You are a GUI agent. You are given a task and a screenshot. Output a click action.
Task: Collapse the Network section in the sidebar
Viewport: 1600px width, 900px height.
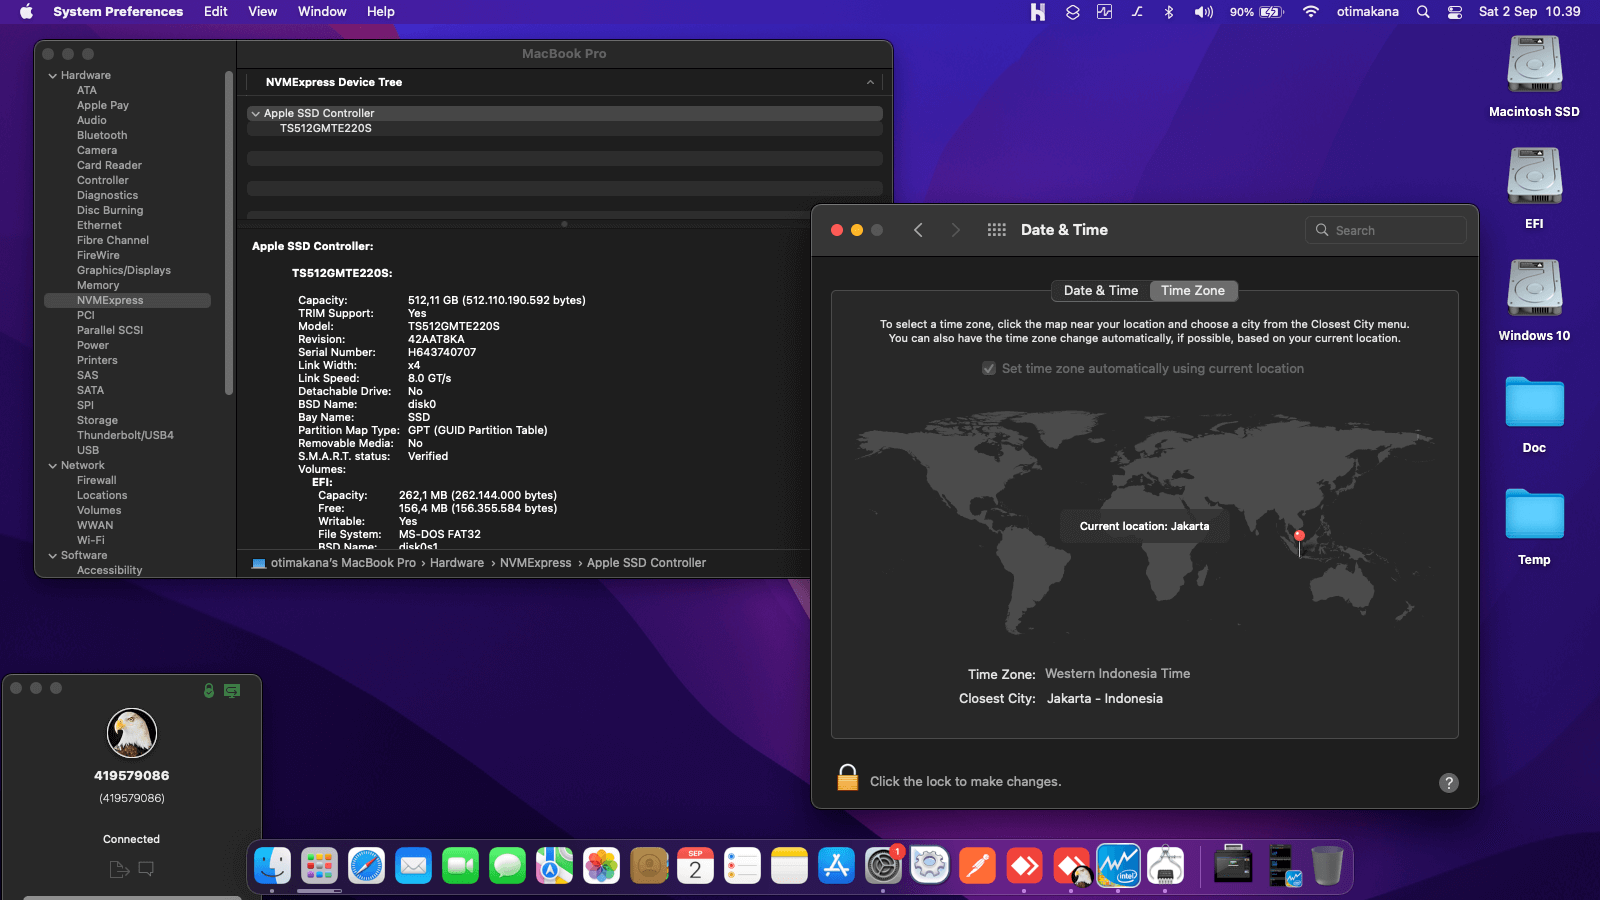[53, 466]
